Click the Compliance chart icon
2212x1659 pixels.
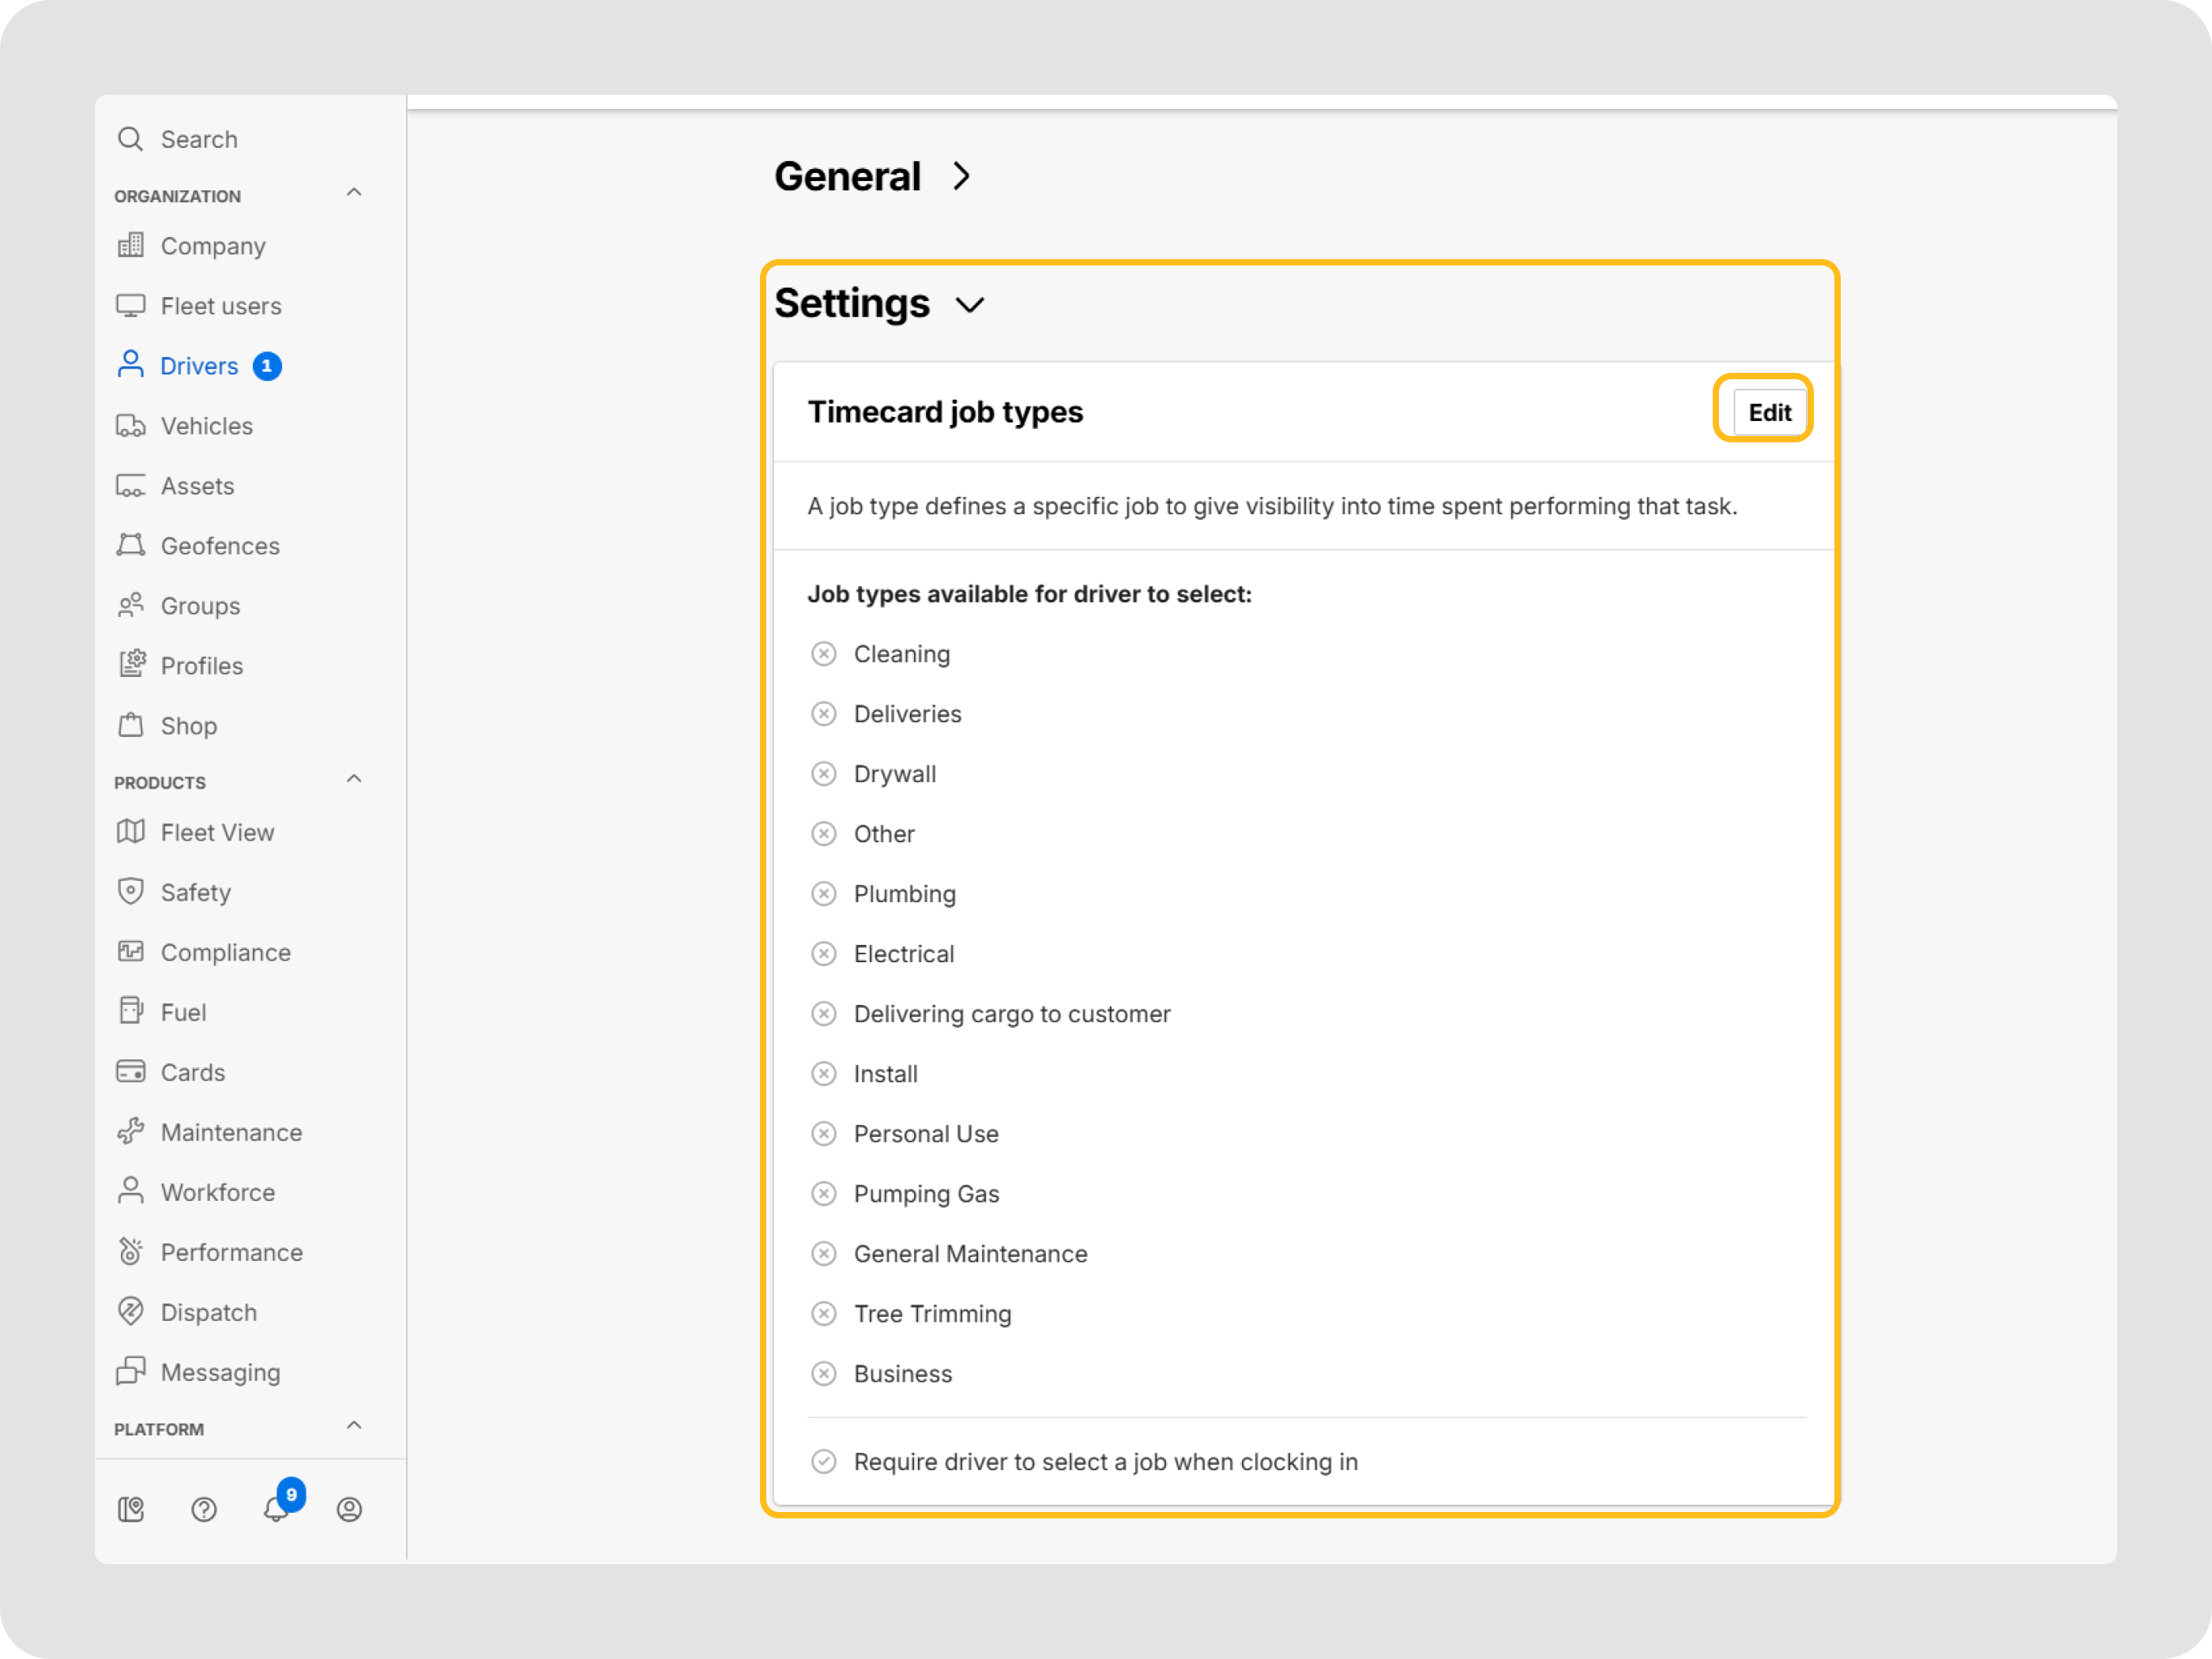pos(130,951)
